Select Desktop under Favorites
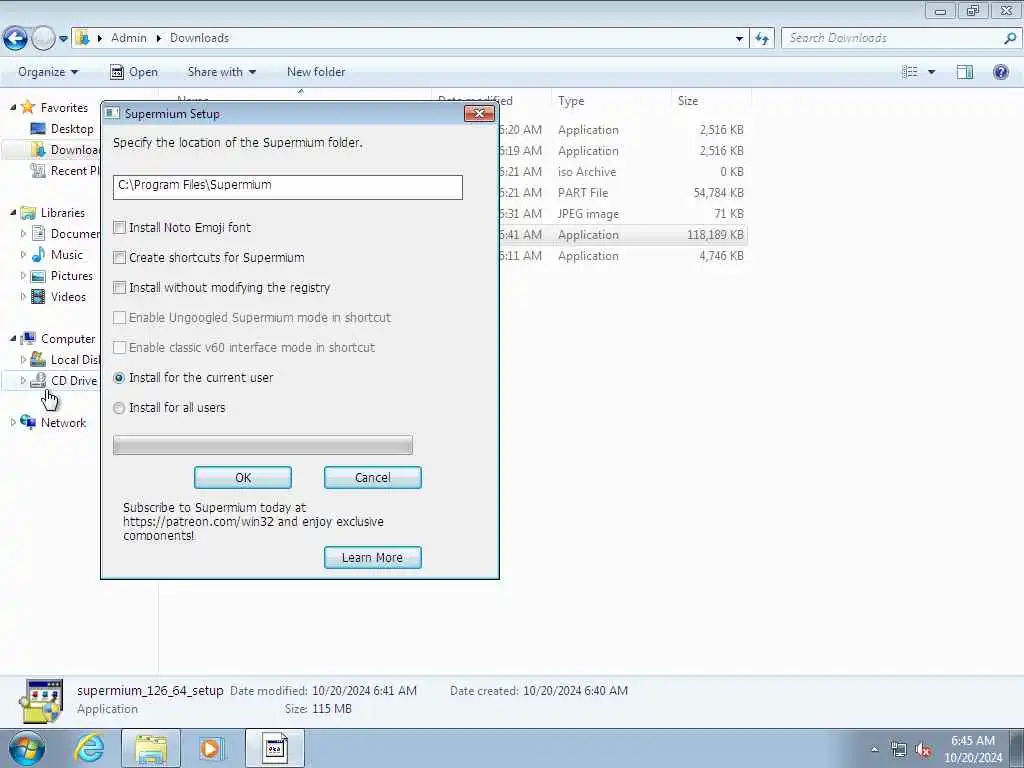 (x=72, y=129)
